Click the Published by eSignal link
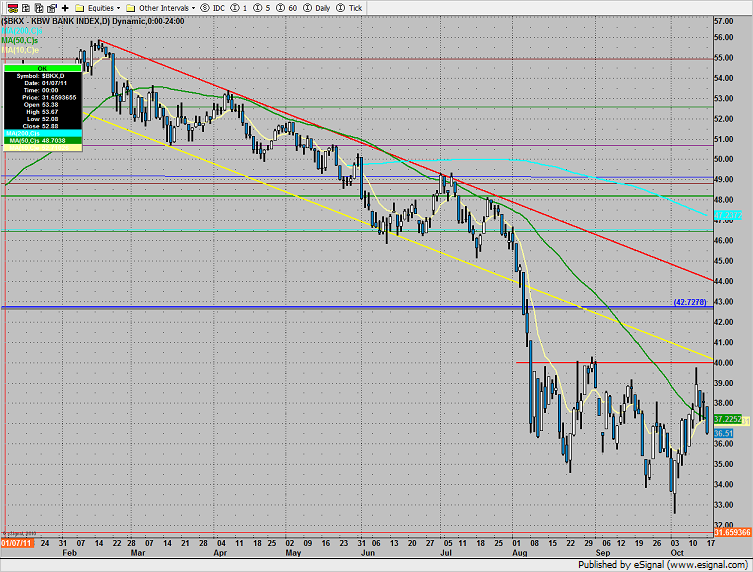This screenshot has width=753, height=572. pos(663,565)
